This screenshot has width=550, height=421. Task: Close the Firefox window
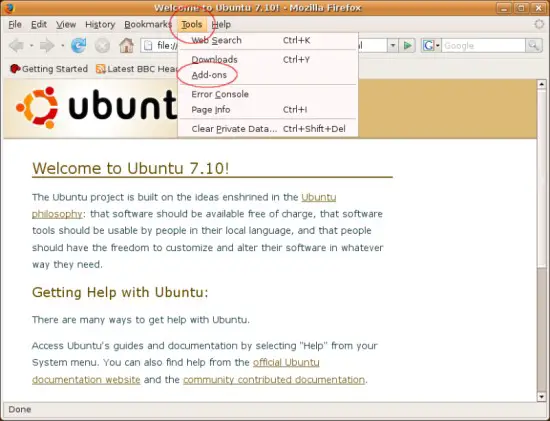tap(538, 8)
